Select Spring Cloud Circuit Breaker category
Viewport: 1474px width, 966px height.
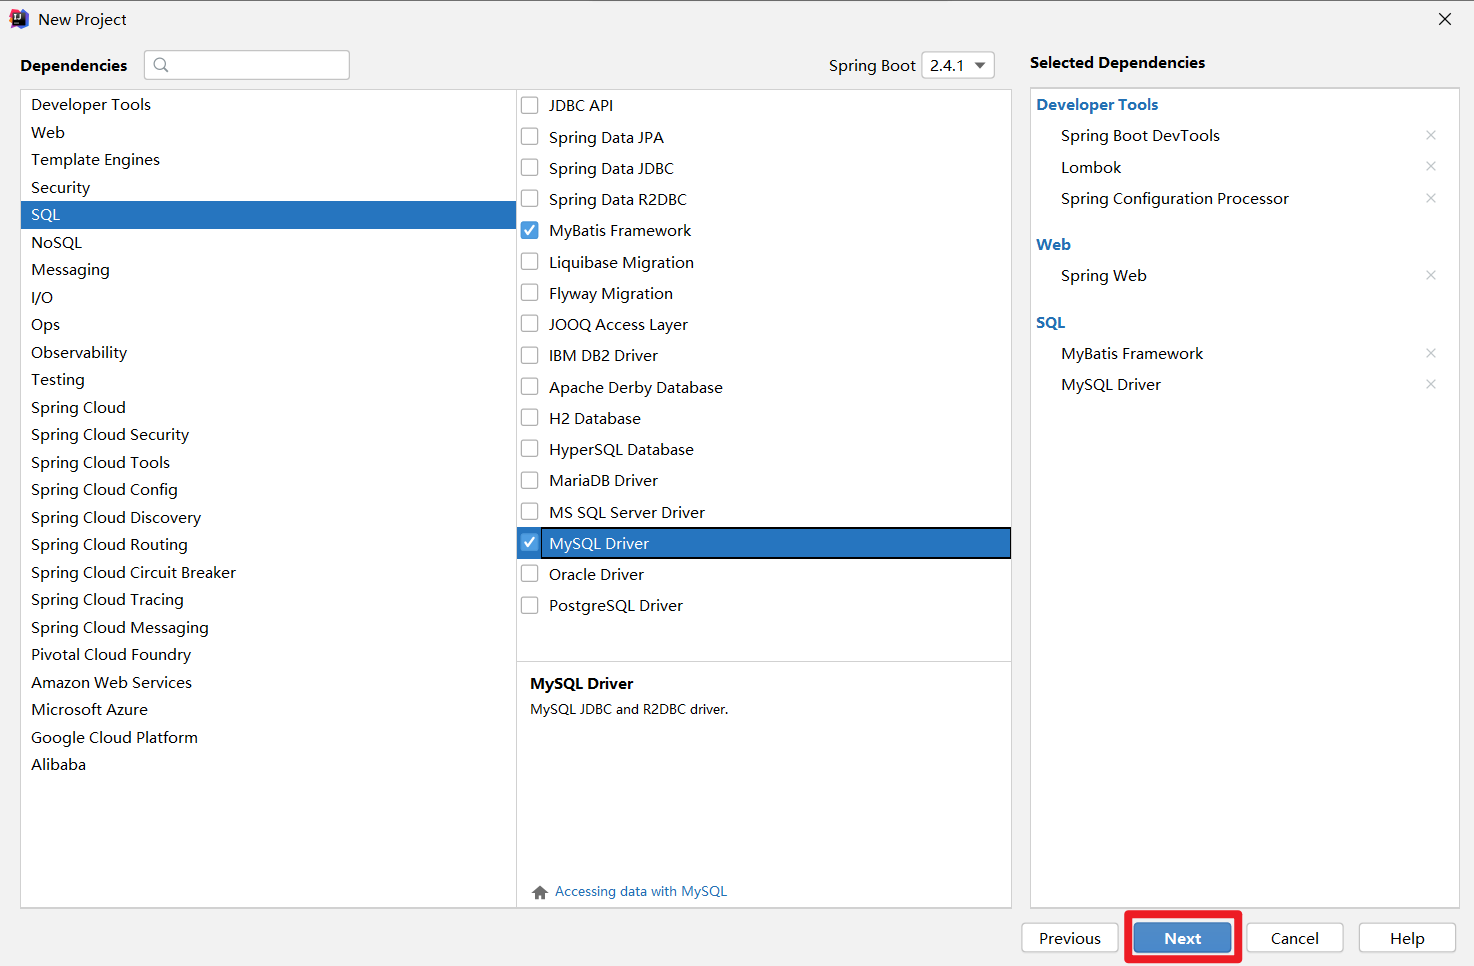[268, 572]
